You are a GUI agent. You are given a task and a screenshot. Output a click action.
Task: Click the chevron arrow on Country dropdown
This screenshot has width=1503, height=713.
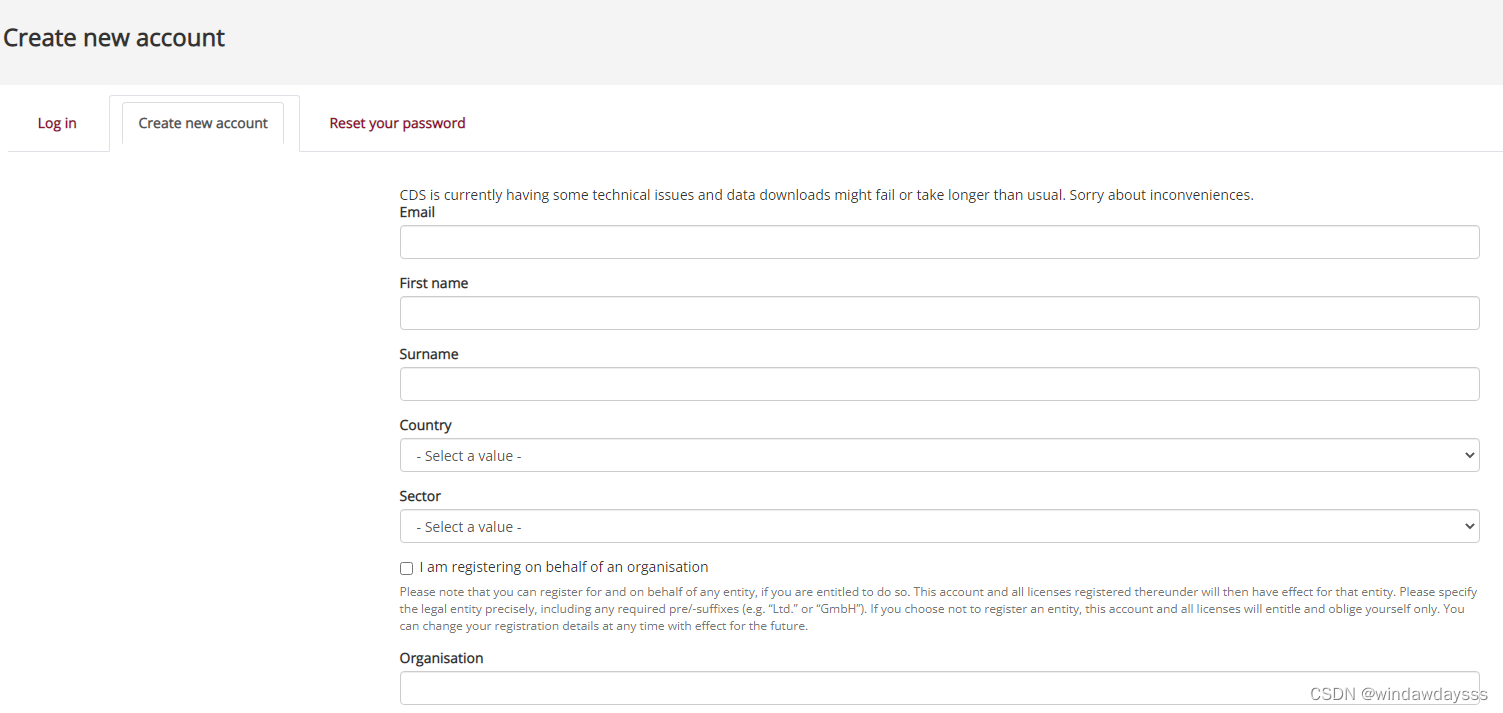[1468, 455]
